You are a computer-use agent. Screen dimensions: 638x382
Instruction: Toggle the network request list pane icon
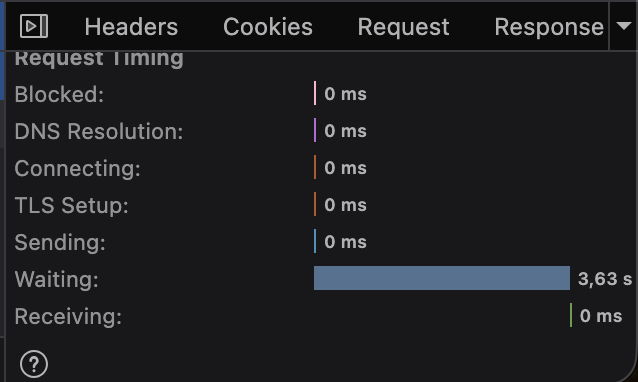click(34, 26)
